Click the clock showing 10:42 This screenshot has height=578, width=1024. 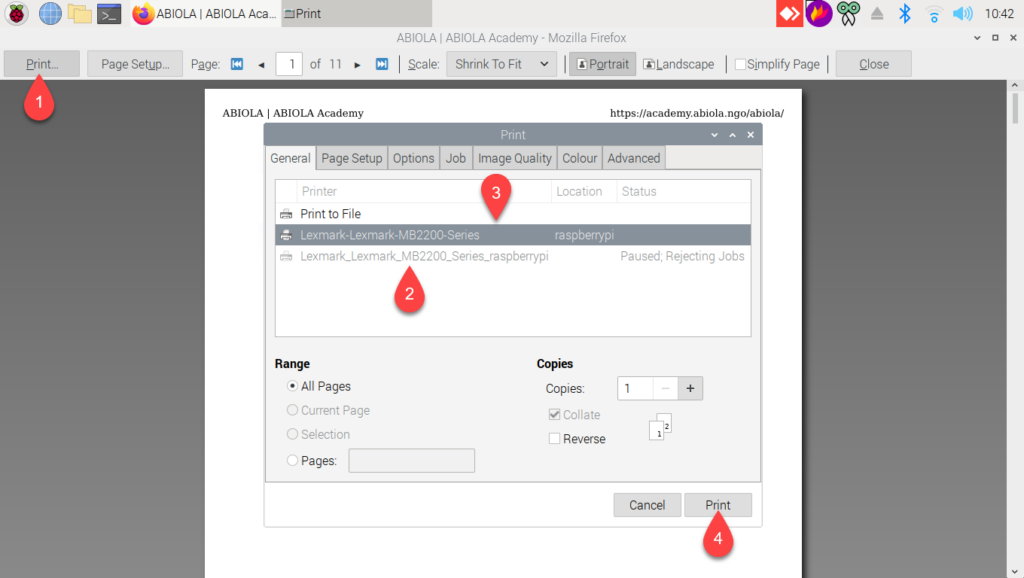(999, 14)
